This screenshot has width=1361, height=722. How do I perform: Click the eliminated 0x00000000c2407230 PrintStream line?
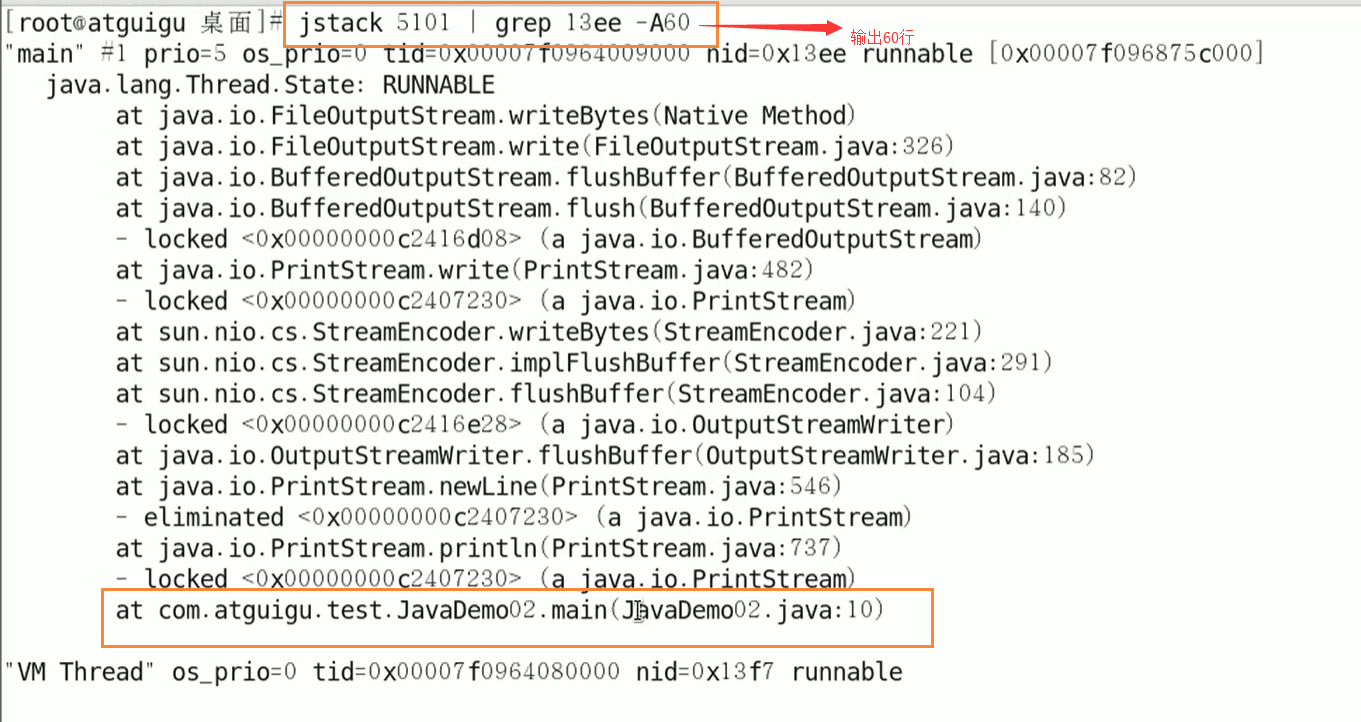pos(514,518)
